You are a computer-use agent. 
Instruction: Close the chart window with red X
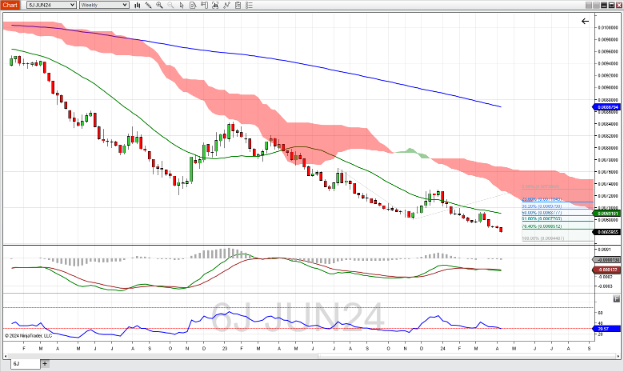[x=619, y=5]
